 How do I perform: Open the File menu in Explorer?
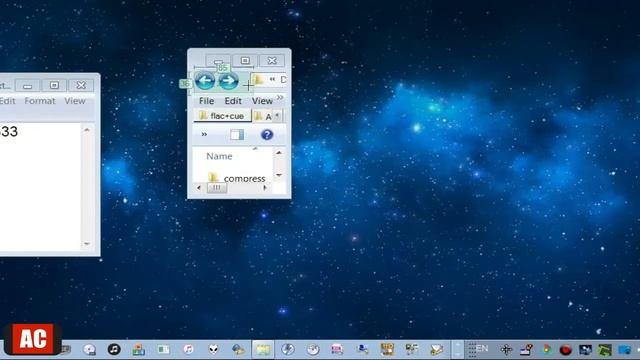click(x=206, y=101)
